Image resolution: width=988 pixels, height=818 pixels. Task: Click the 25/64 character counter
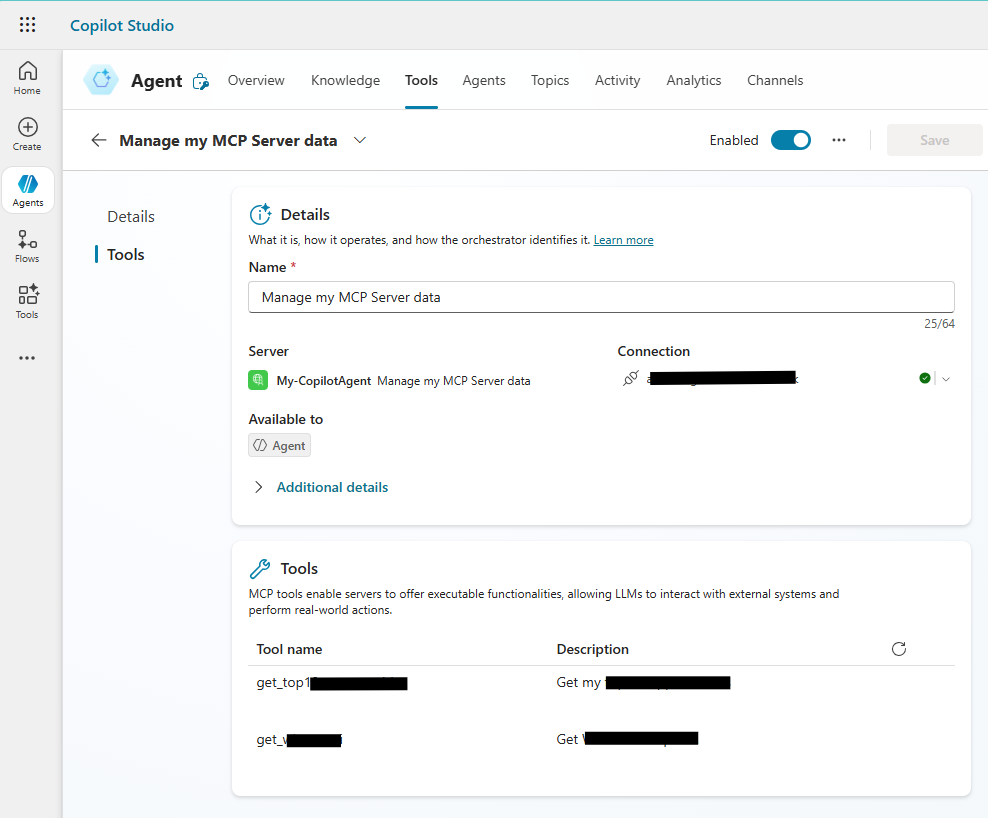[939, 324]
